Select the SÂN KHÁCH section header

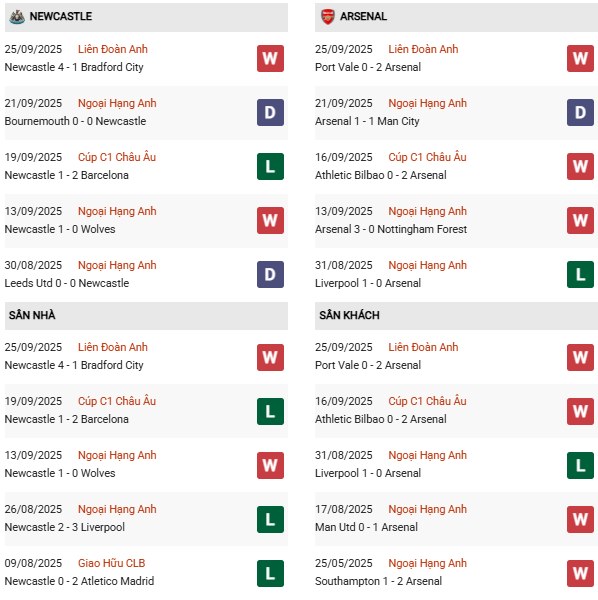tap(456, 316)
